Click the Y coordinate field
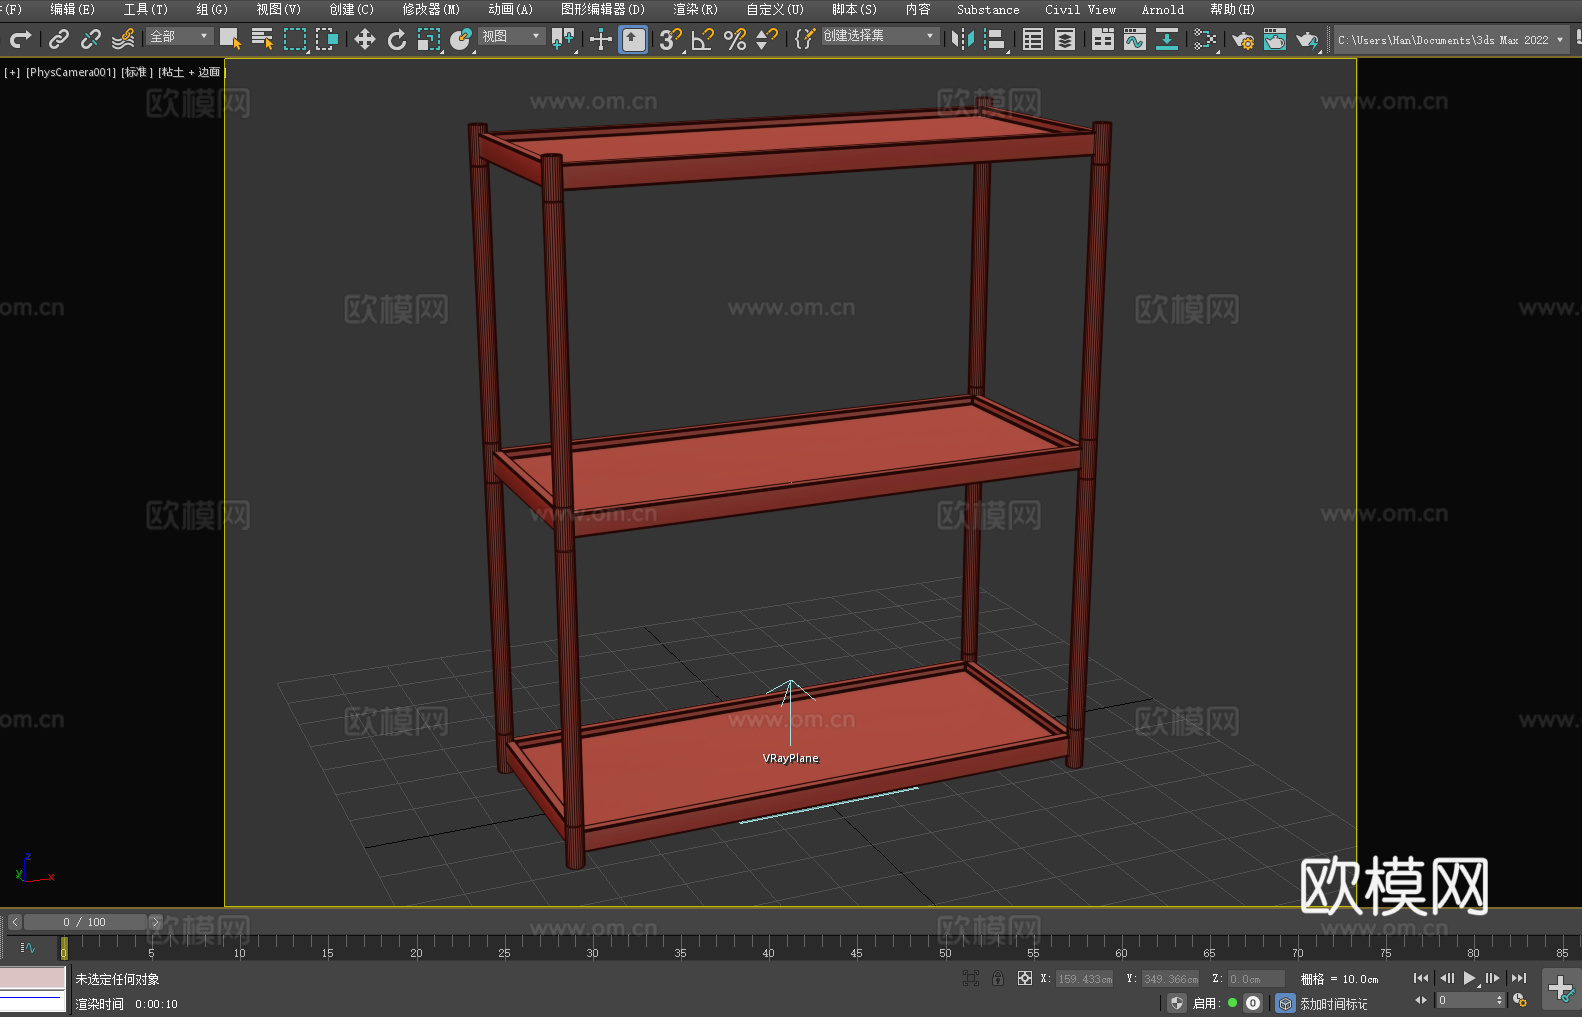Viewport: 1582px width, 1017px height. [1170, 979]
